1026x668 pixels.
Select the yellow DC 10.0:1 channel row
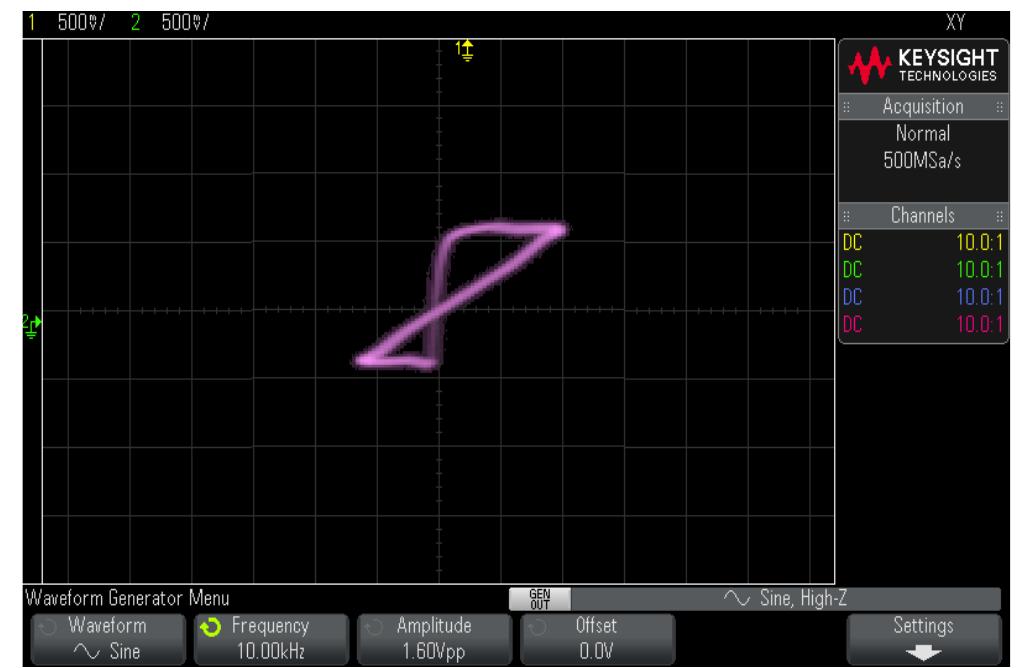(923, 243)
